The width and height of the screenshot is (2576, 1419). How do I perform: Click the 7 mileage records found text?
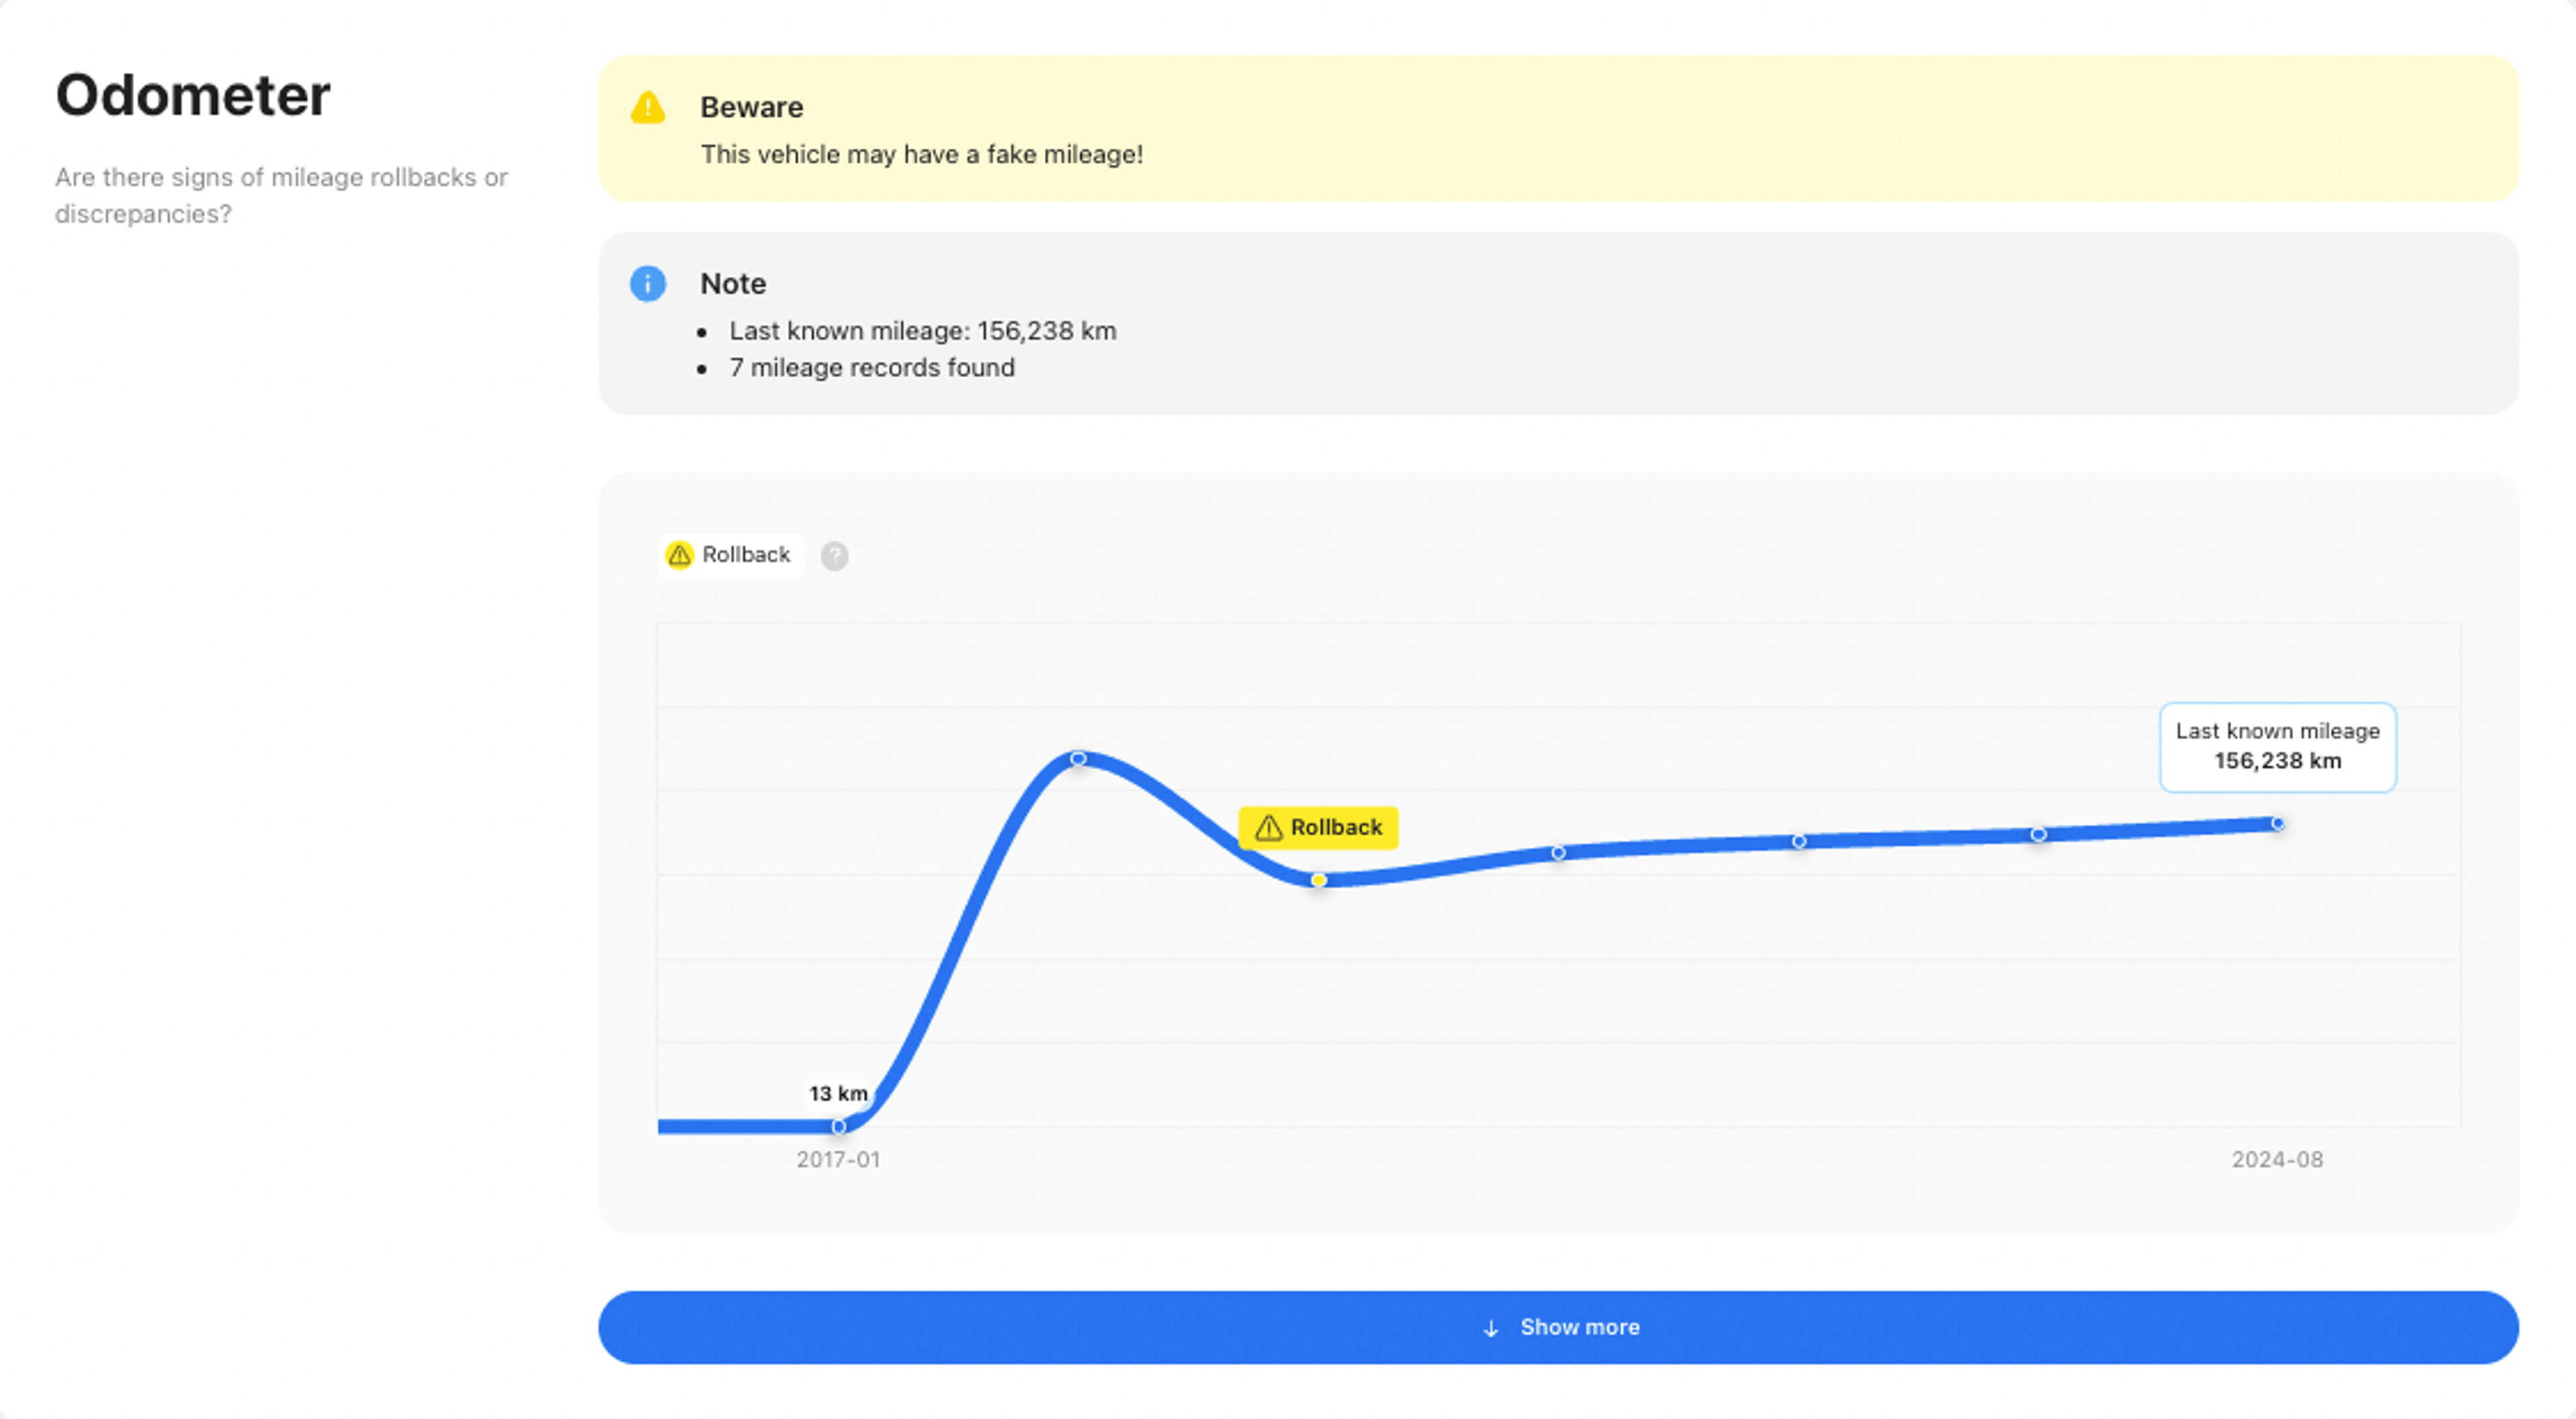pyautogui.click(x=871, y=368)
